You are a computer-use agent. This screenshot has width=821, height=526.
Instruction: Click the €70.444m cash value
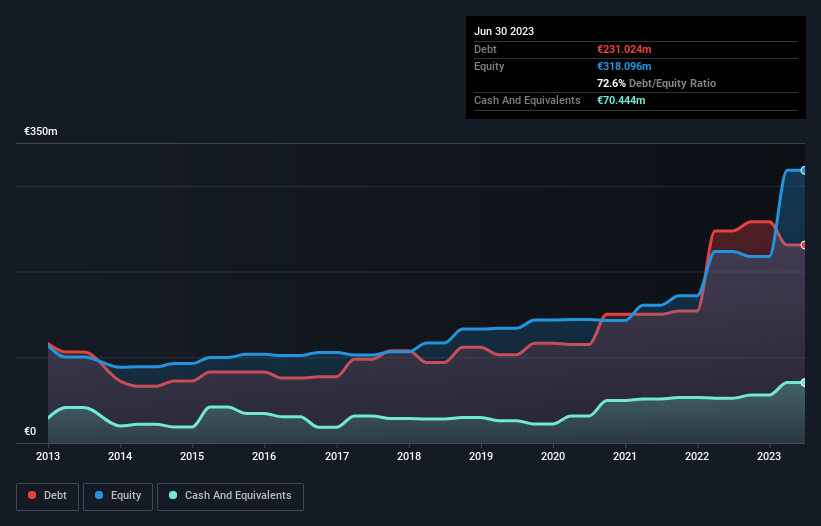[x=621, y=100]
